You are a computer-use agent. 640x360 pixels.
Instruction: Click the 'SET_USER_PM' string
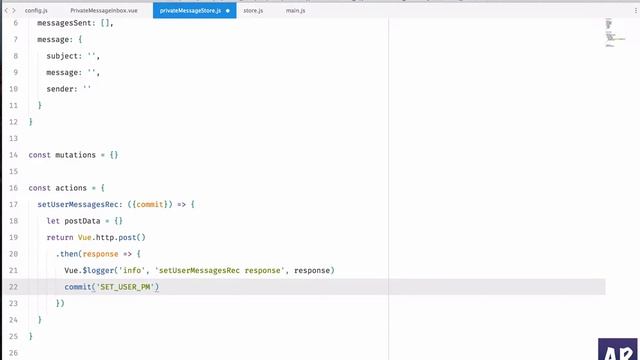[125, 287]
